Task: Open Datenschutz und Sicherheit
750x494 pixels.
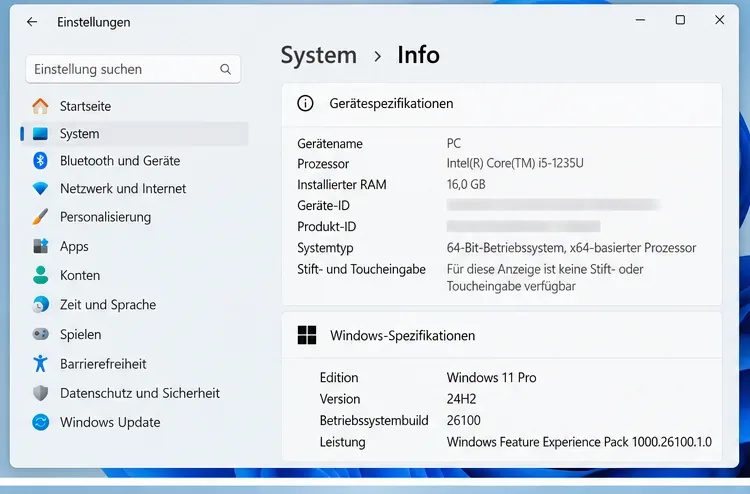Action: pyautogui.click(x=134, y=393)
